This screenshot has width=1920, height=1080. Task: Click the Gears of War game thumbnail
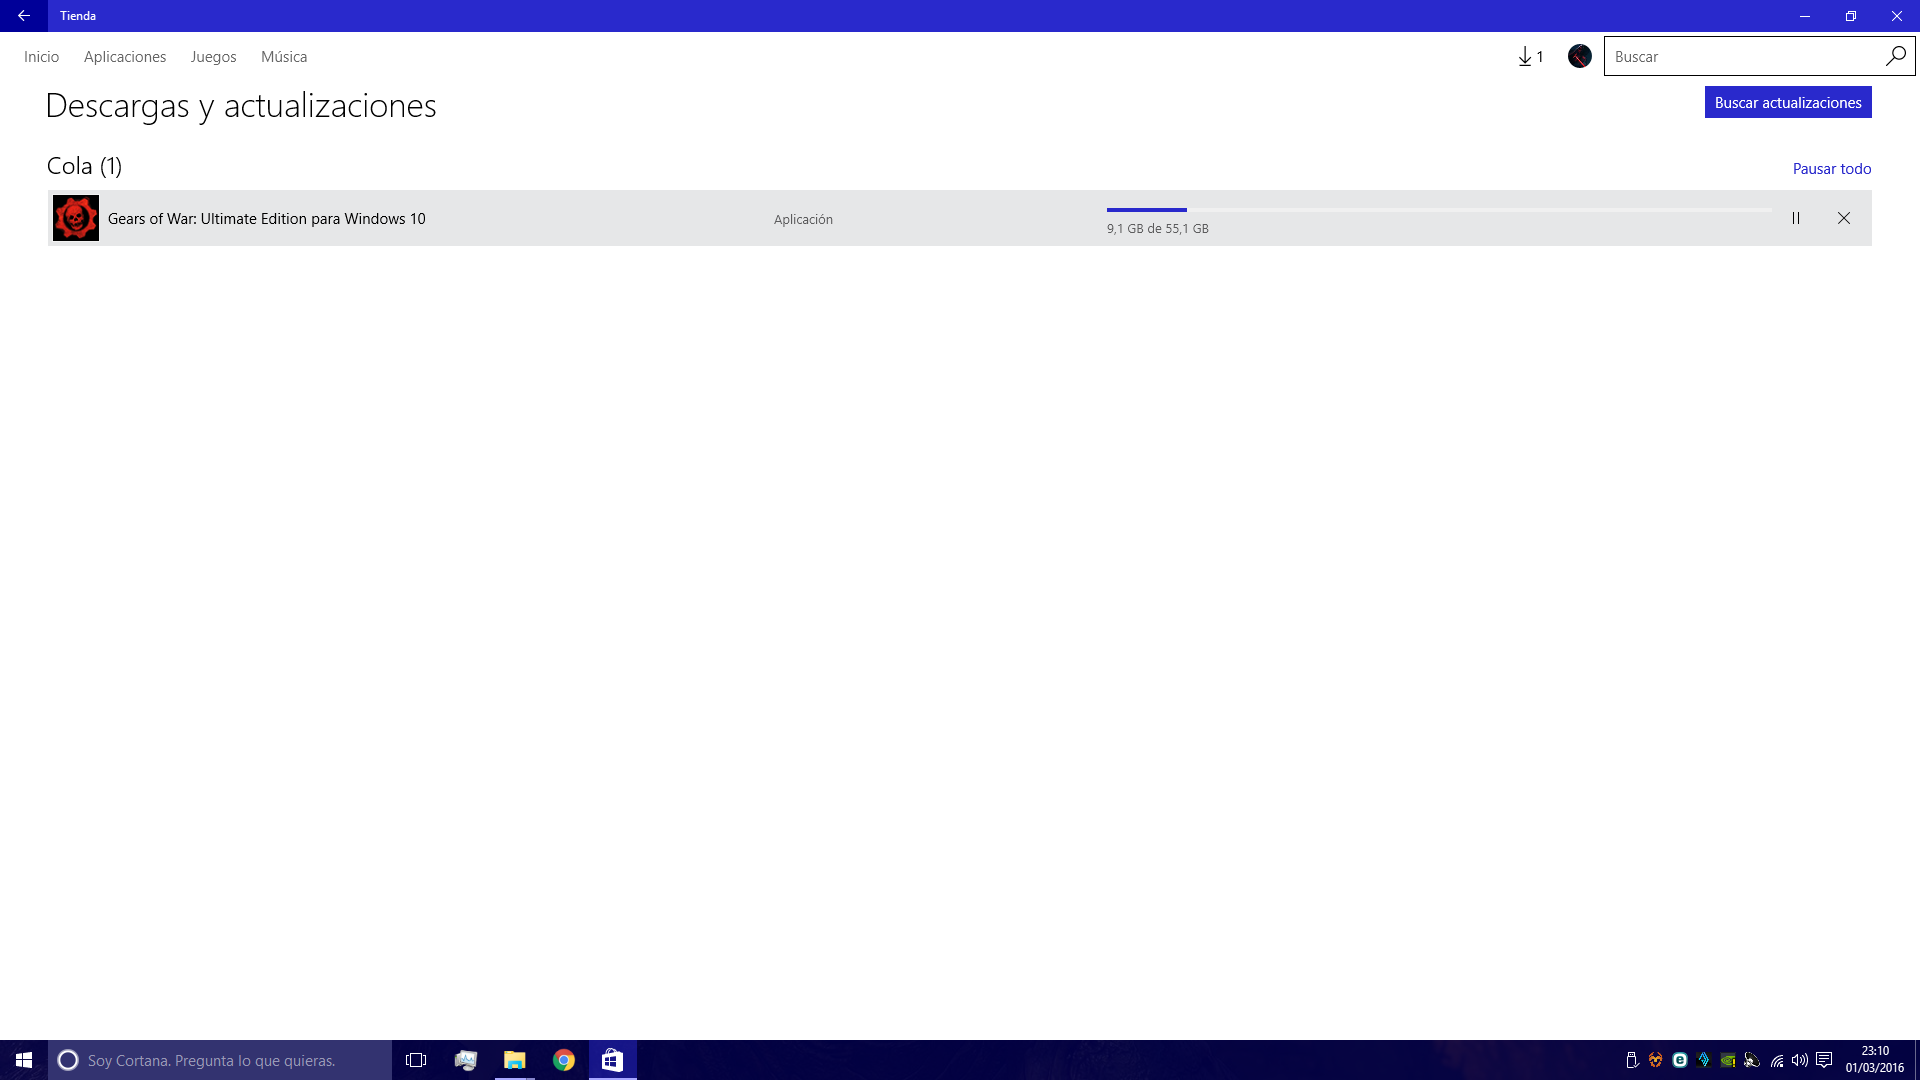click(x=76, y=218)
